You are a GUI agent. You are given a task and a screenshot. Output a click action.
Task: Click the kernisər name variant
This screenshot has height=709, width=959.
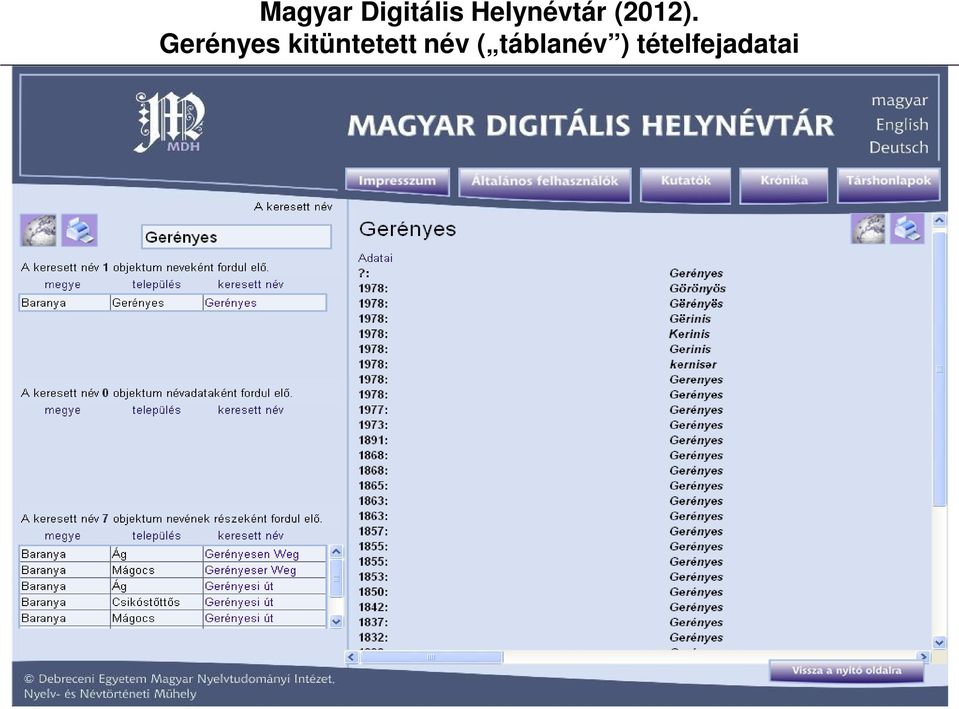[x=693, y=365]
